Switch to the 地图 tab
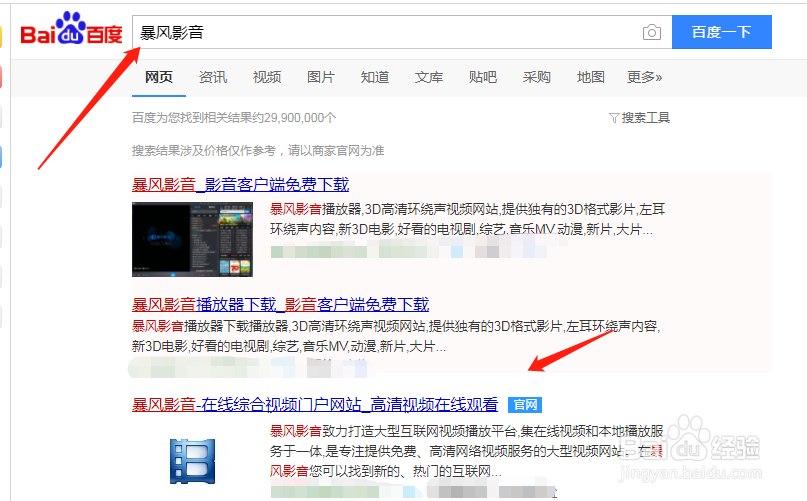 pos(590,77)
